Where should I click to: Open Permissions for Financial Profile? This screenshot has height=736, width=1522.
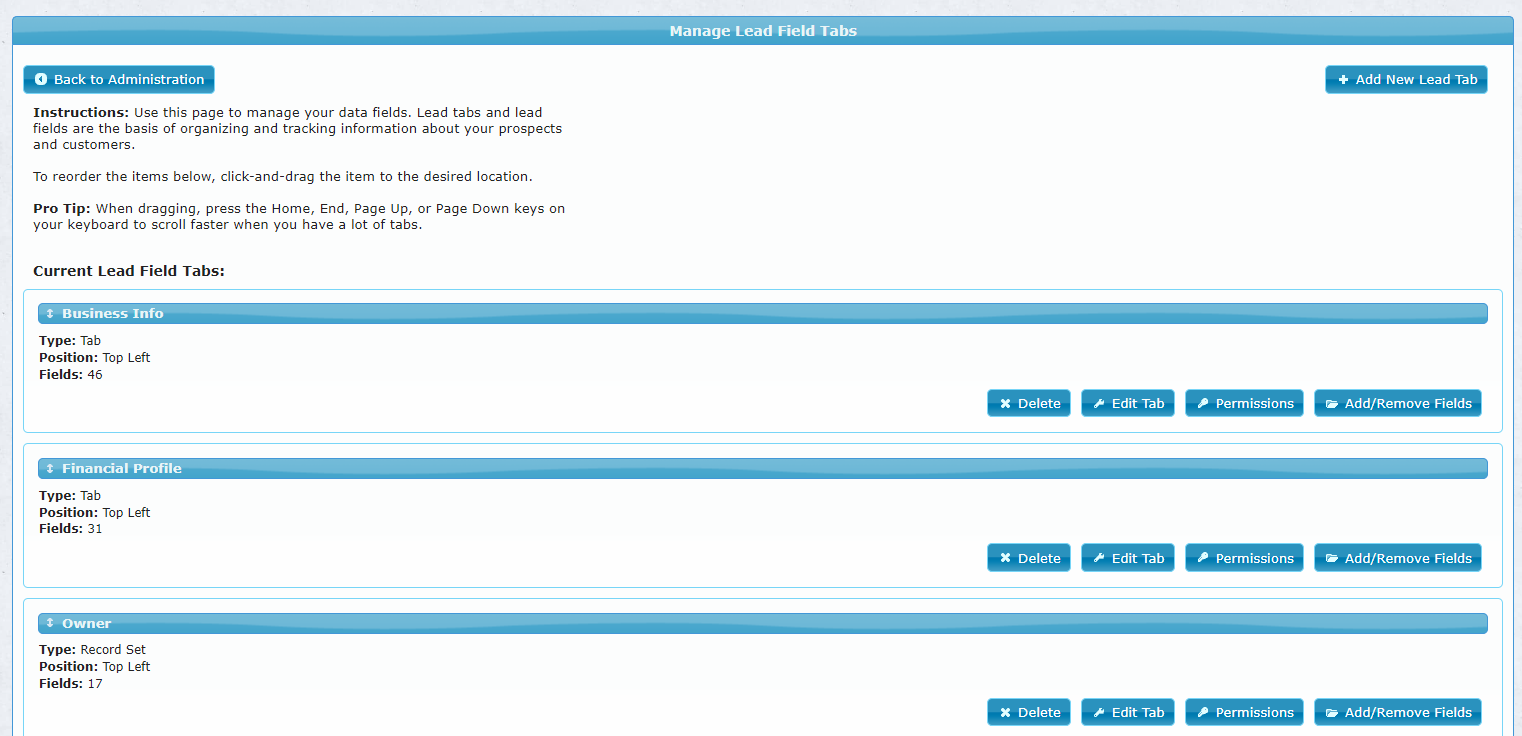tap(1244, 558)
